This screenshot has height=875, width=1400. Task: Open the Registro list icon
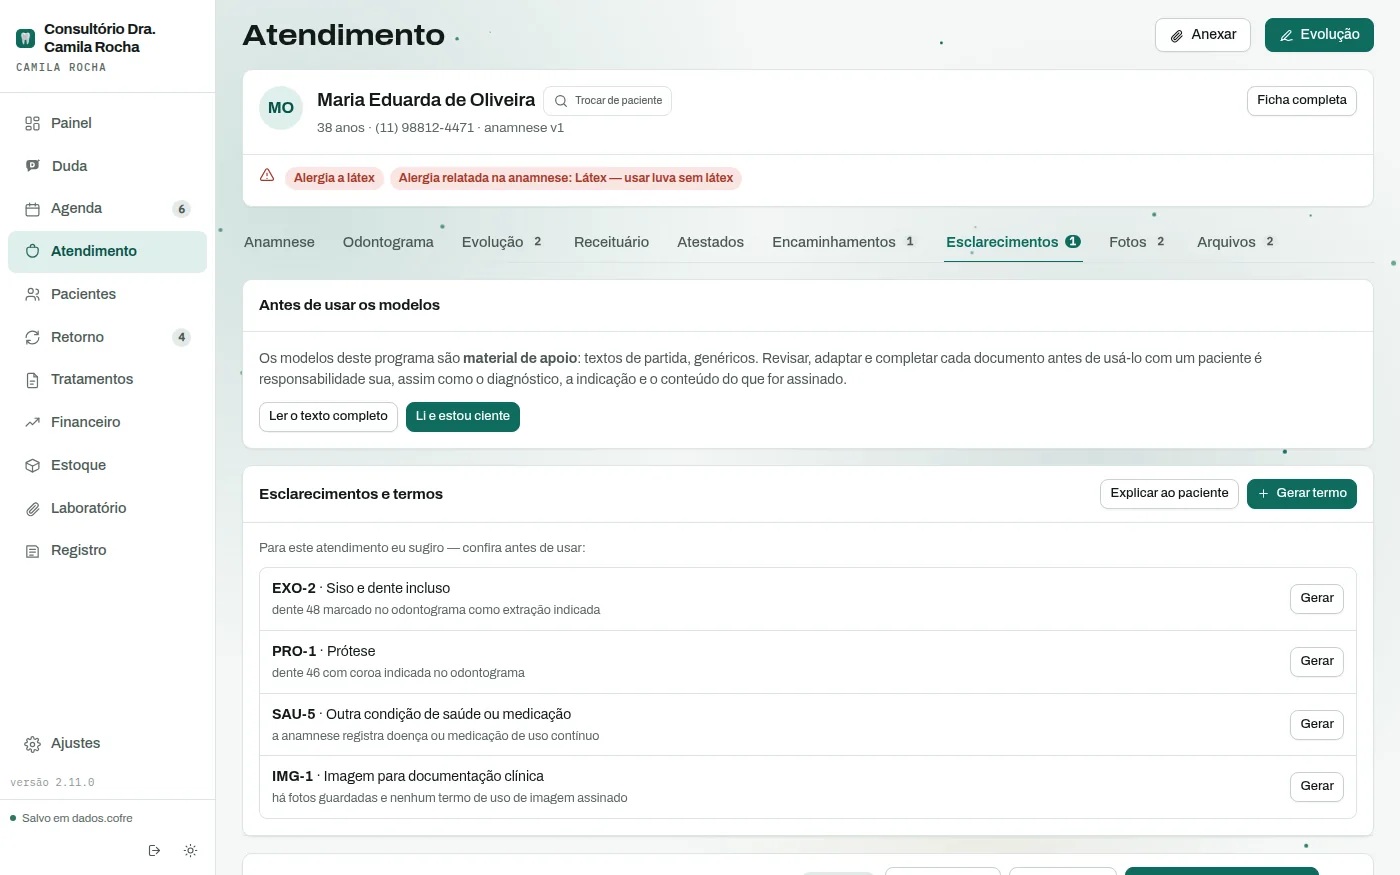[32, 551]
